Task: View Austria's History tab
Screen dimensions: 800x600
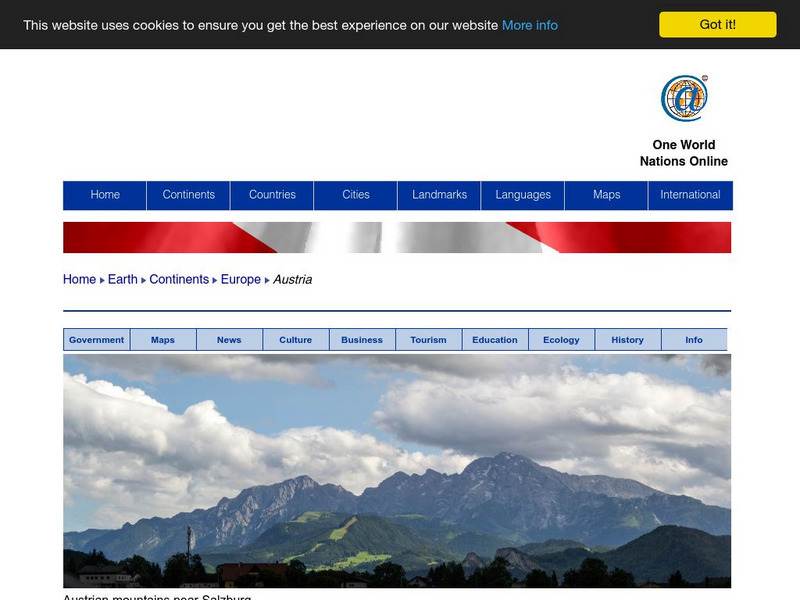Action: tap(628, 339)
